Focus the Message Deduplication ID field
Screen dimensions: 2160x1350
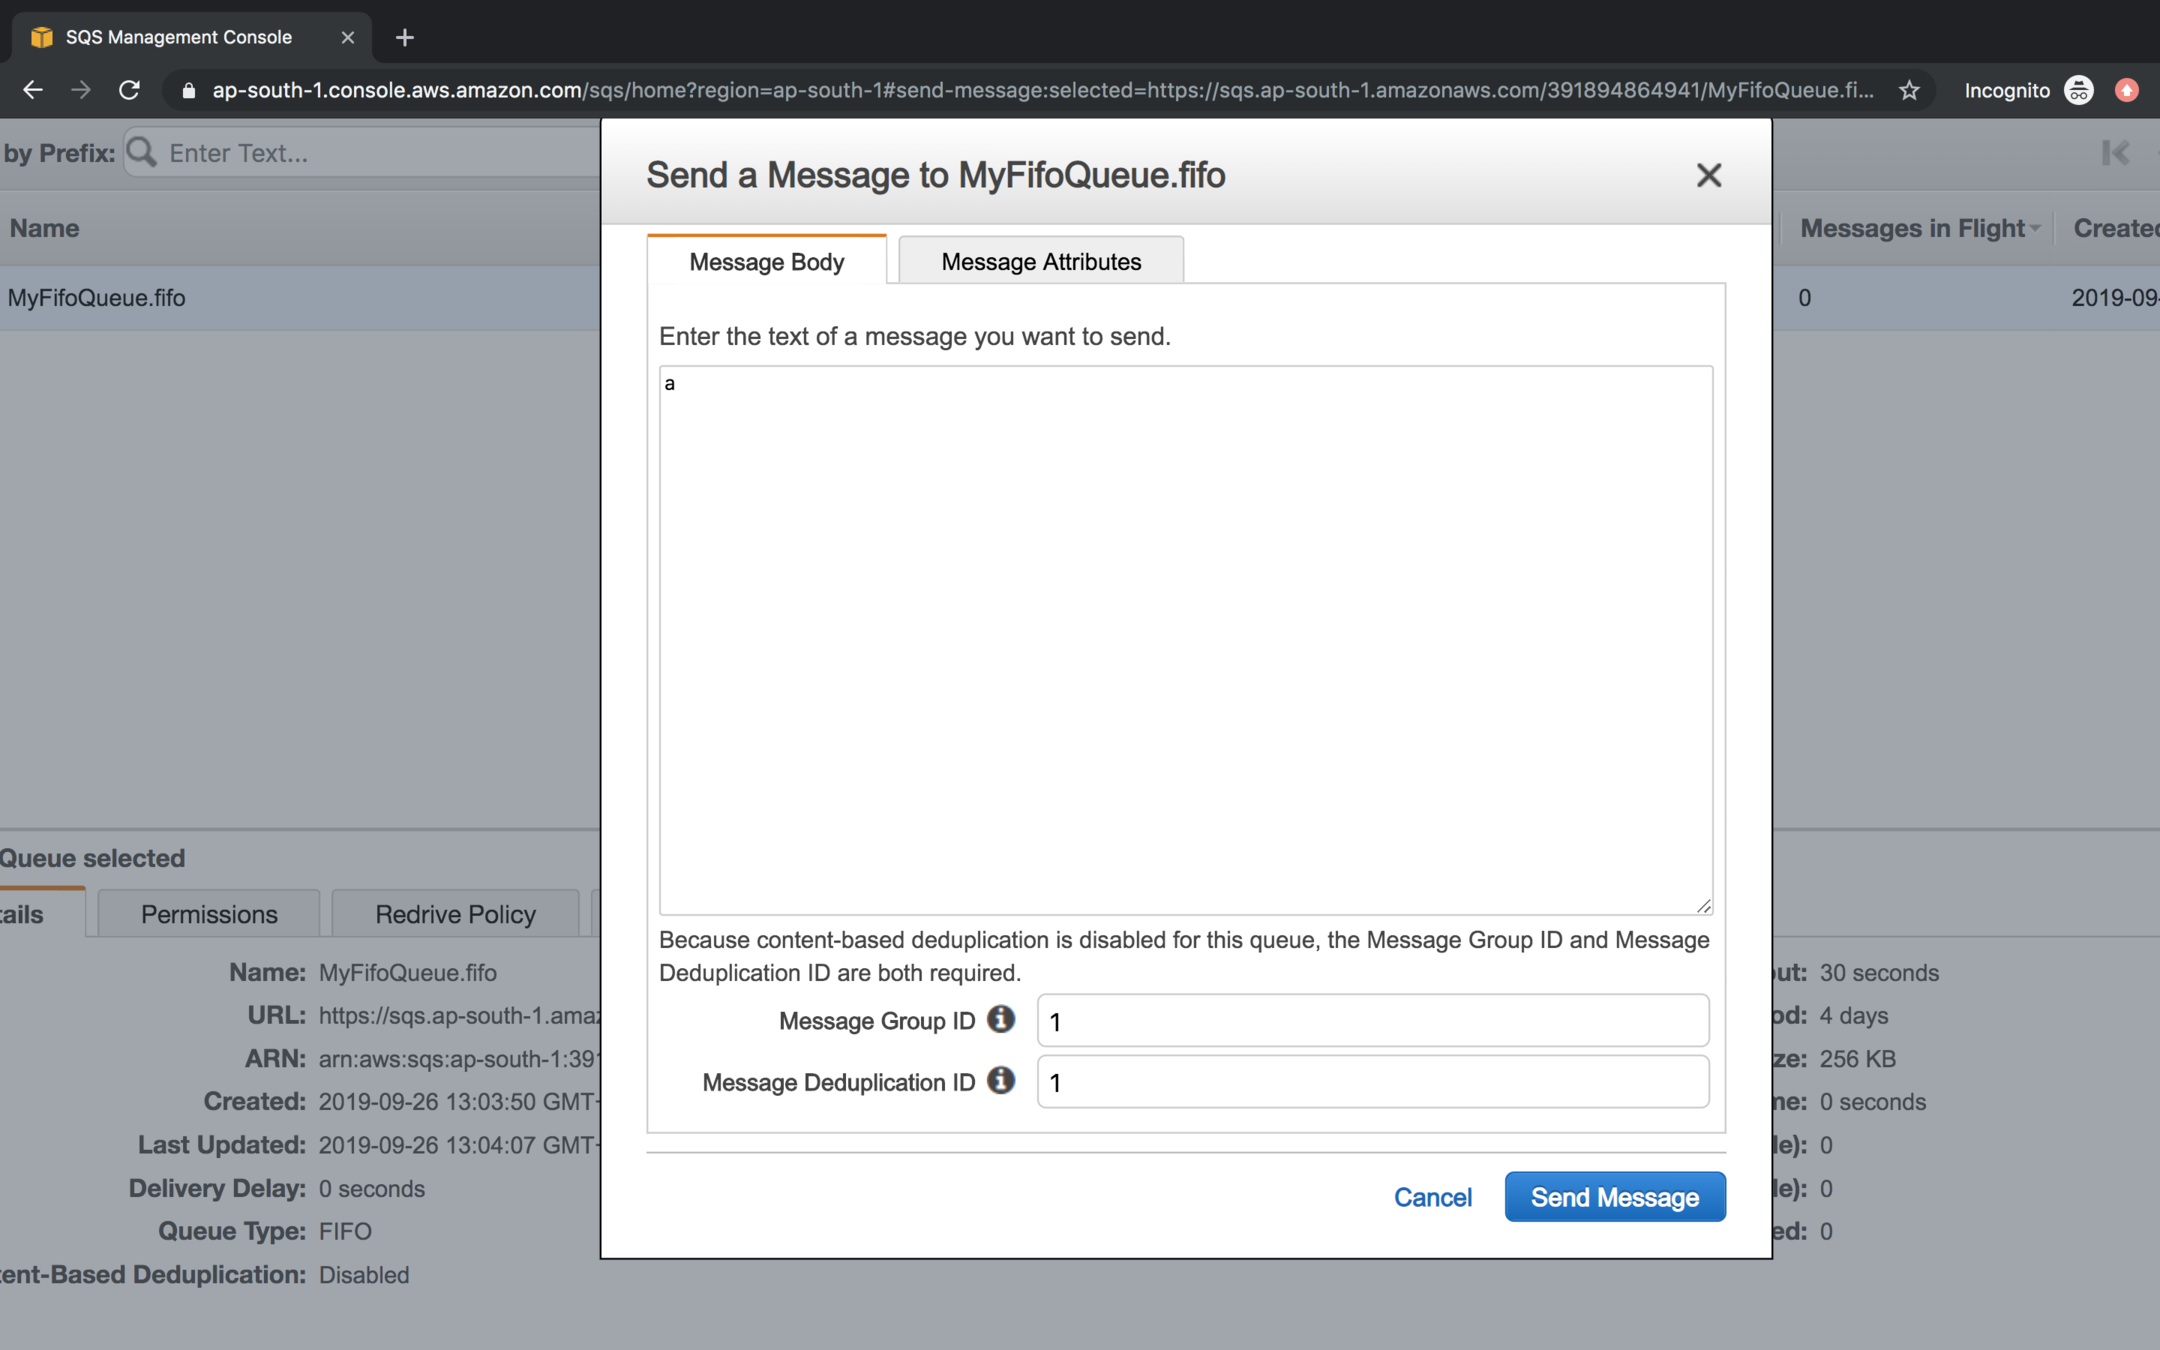(x=1372, y=1082)
